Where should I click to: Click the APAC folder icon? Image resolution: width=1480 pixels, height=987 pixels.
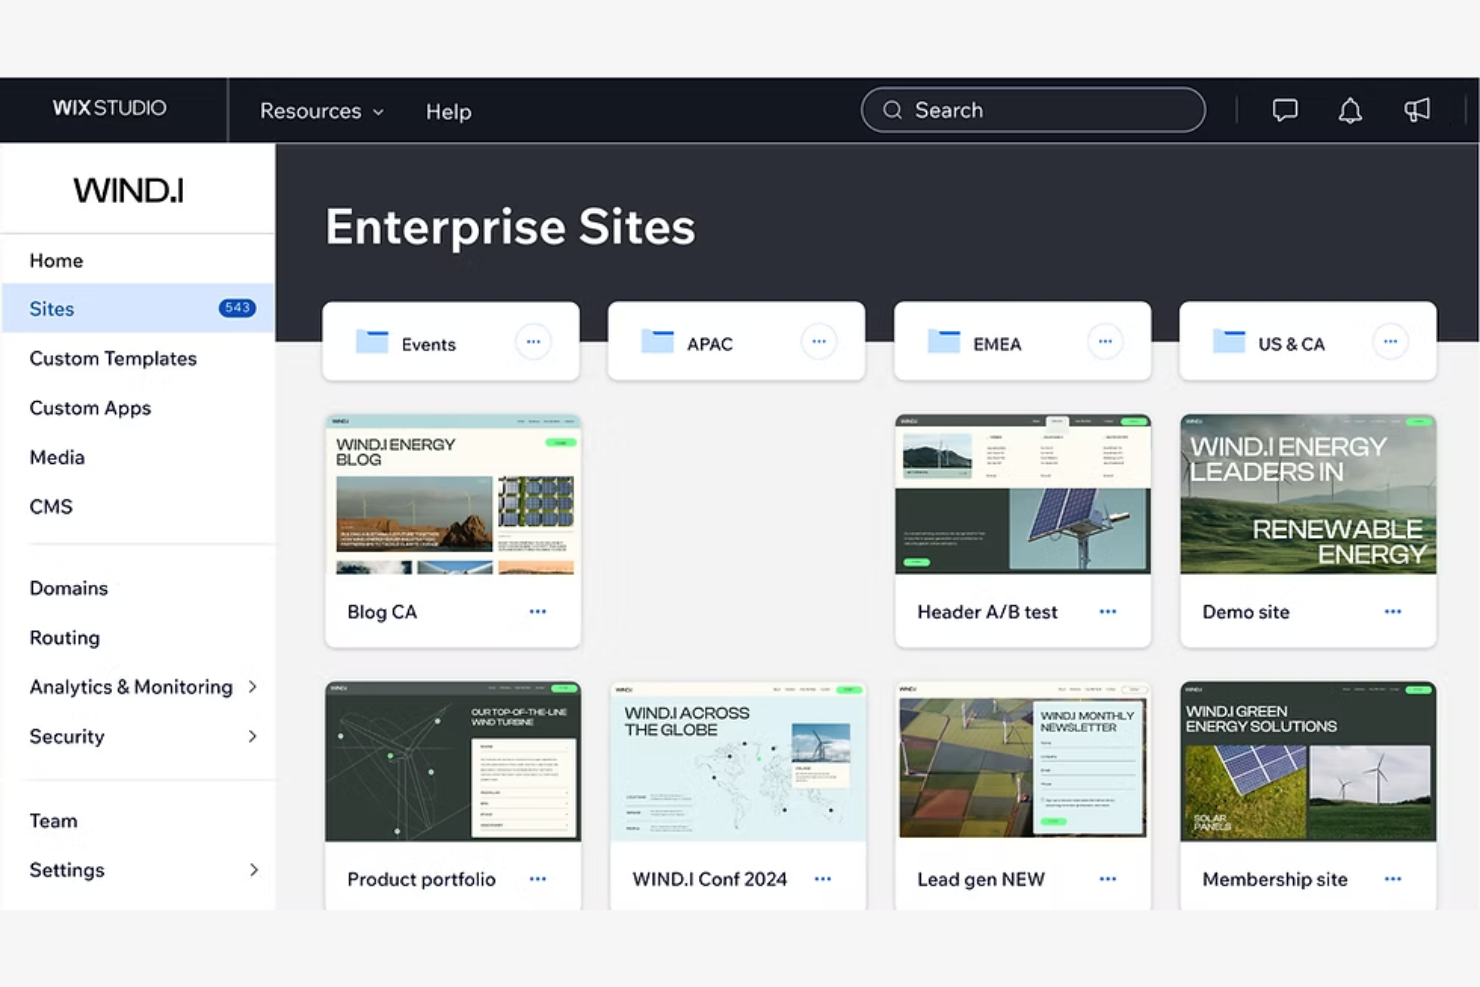657,342
